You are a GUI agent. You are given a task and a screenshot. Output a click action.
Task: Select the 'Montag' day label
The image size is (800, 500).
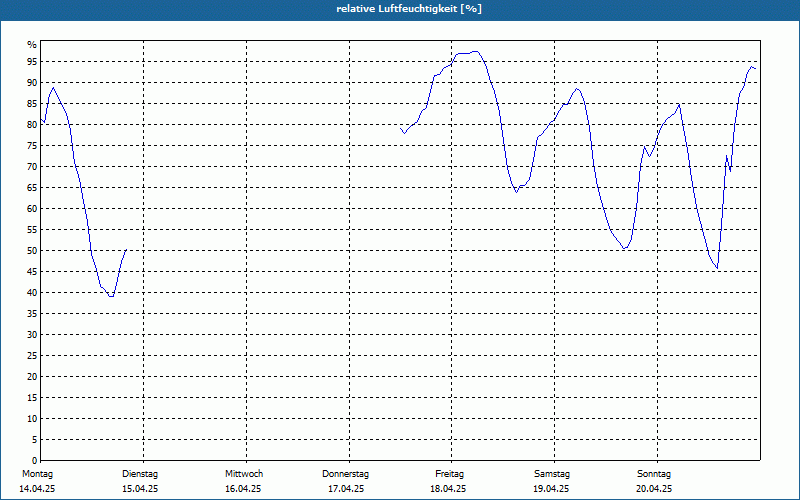tap(37, 474)
